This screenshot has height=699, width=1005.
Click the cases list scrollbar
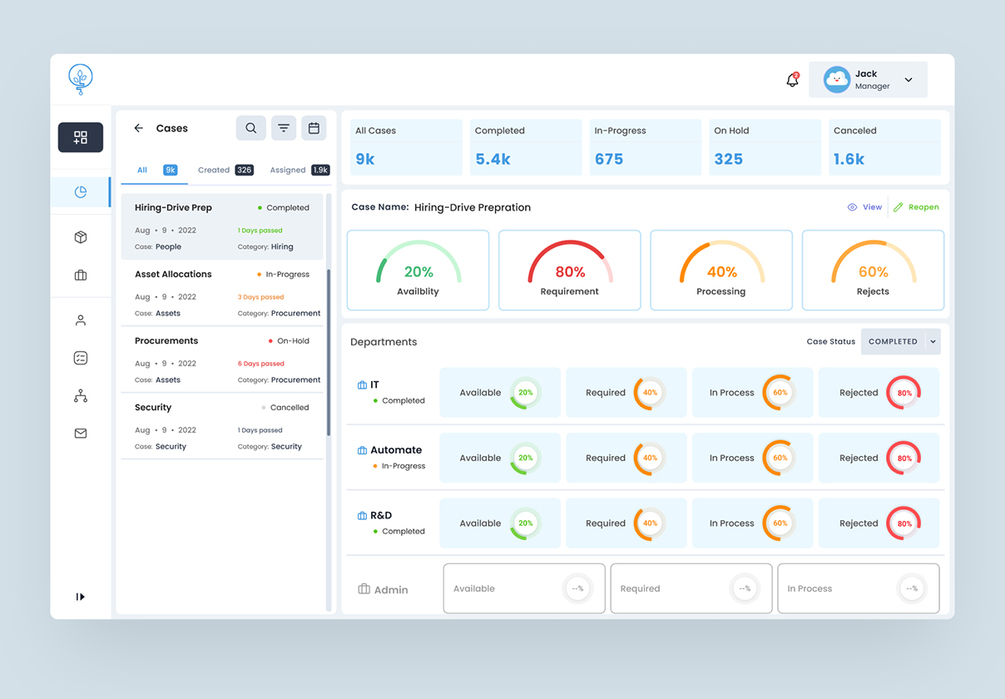click(x=329, y=352)
